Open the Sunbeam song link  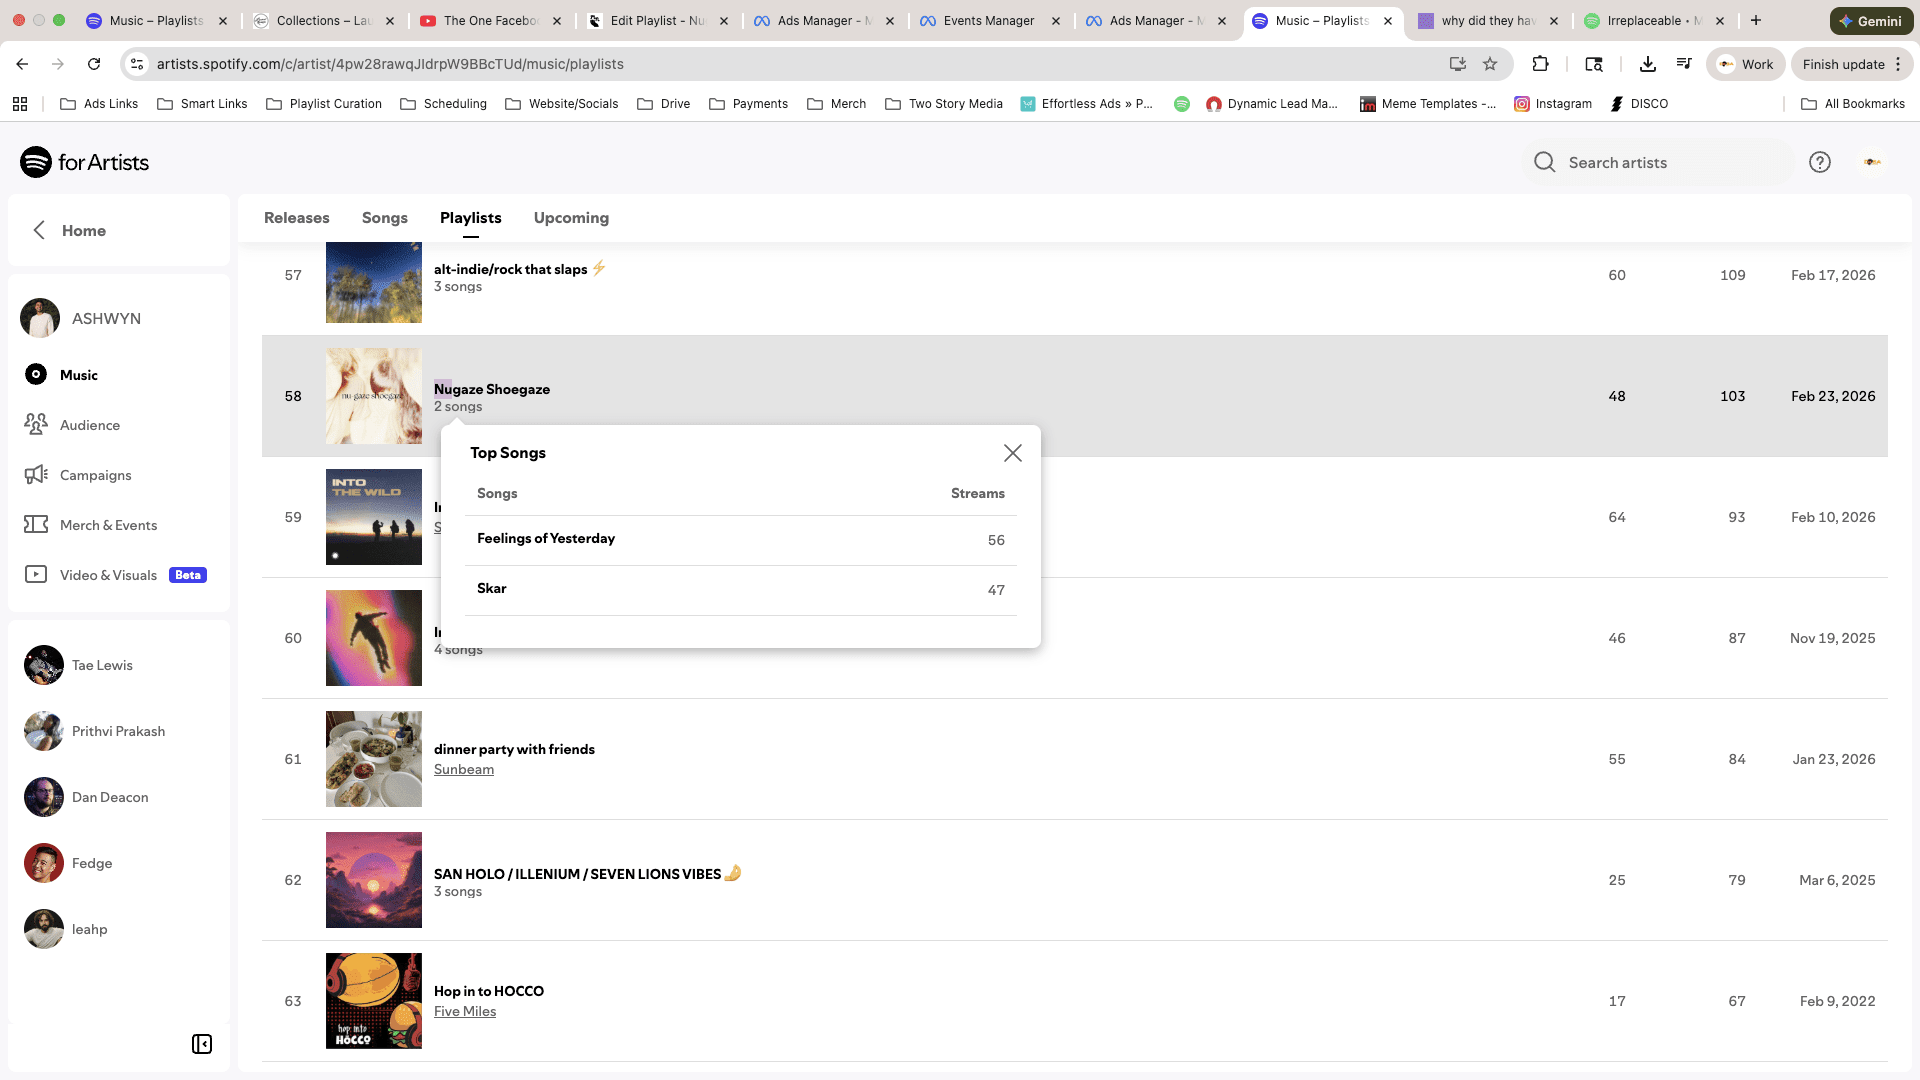point(464,769)
